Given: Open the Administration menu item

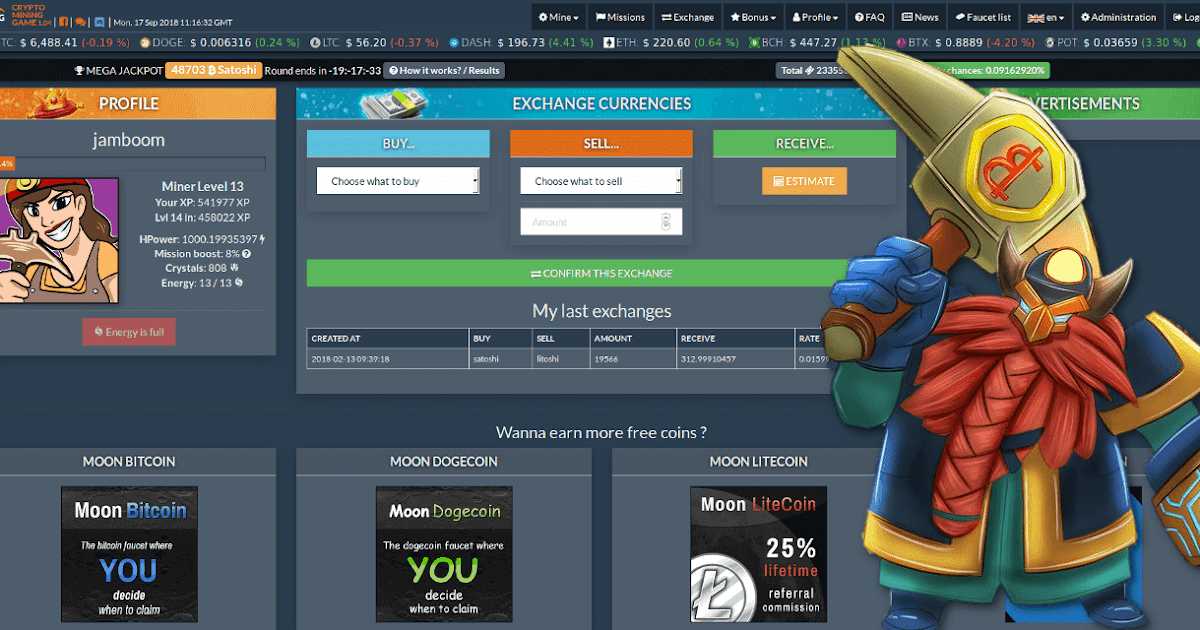Looking at the screenshot, I should 1118,17.
